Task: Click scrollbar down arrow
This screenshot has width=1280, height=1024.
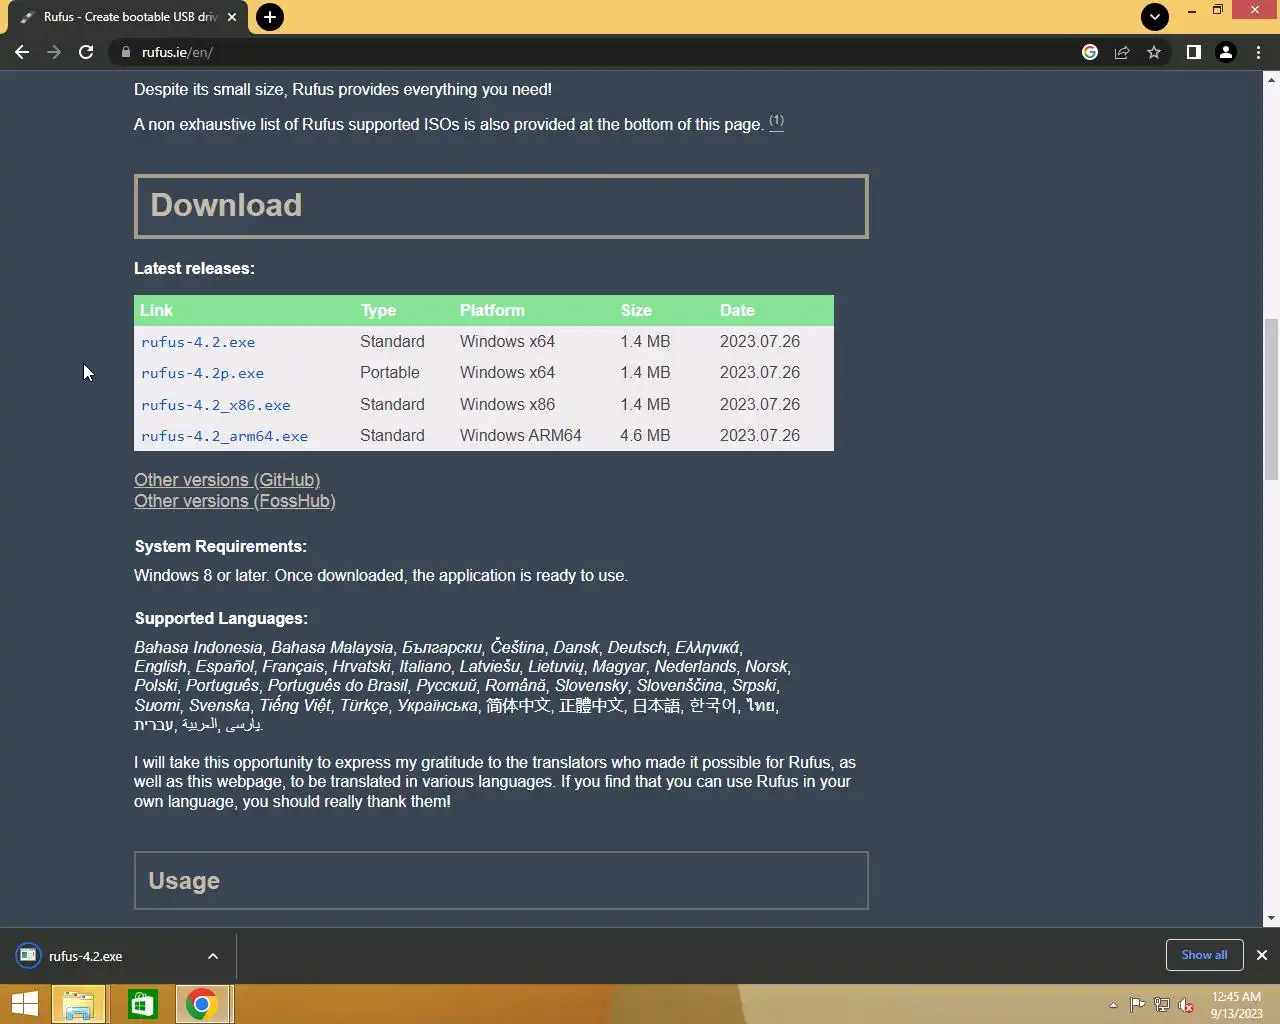Action: point(1271,918)
